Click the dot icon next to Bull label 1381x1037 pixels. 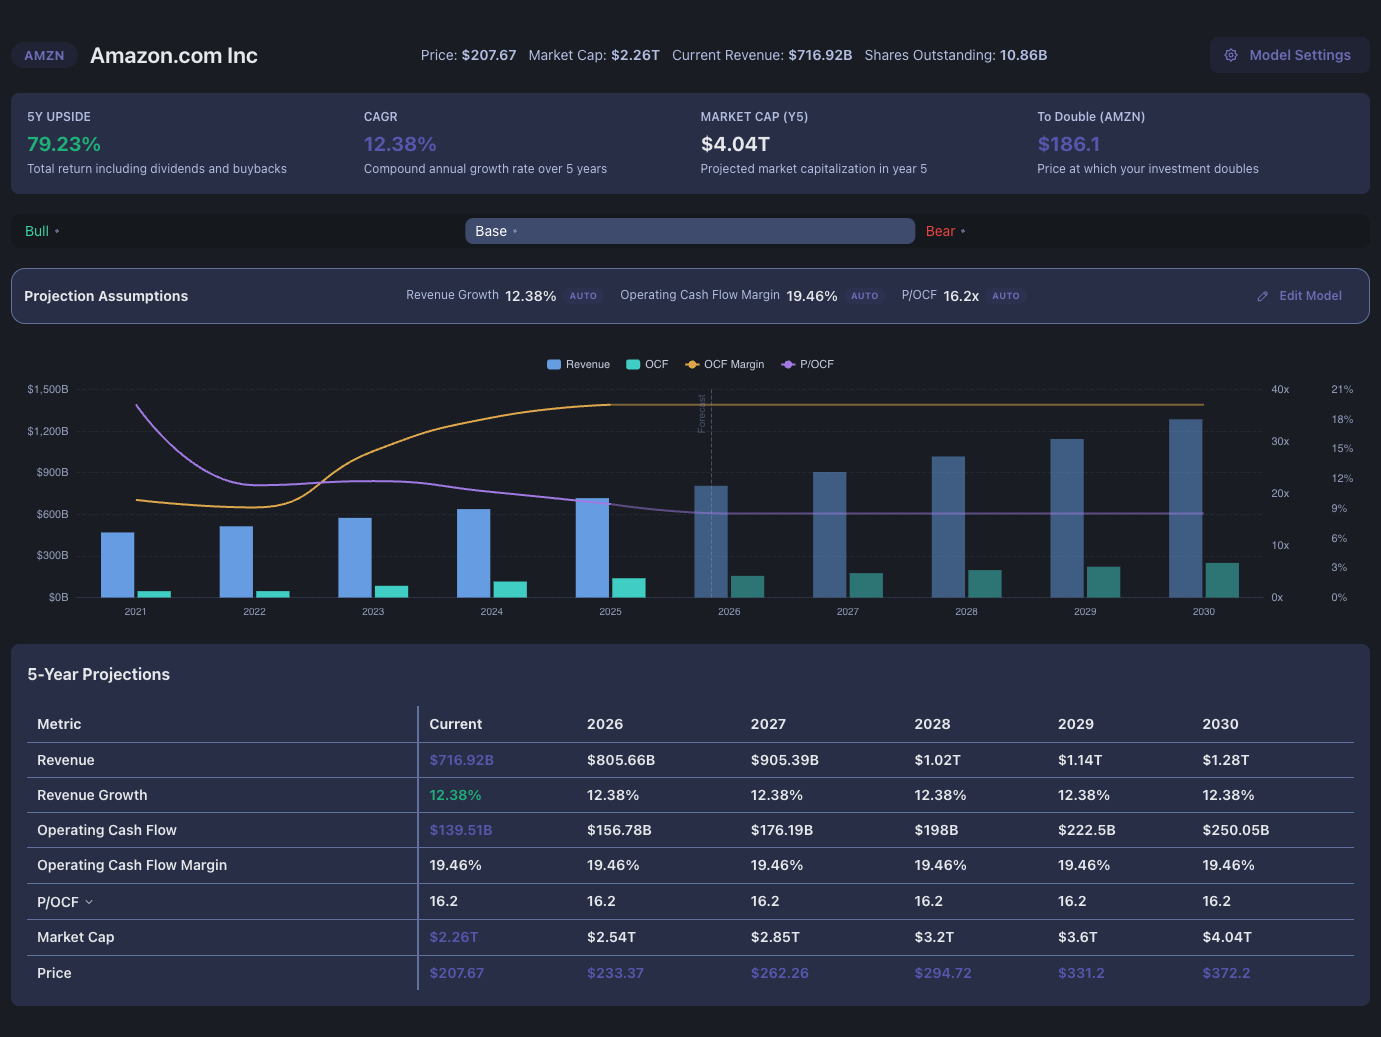click(58, 230)
